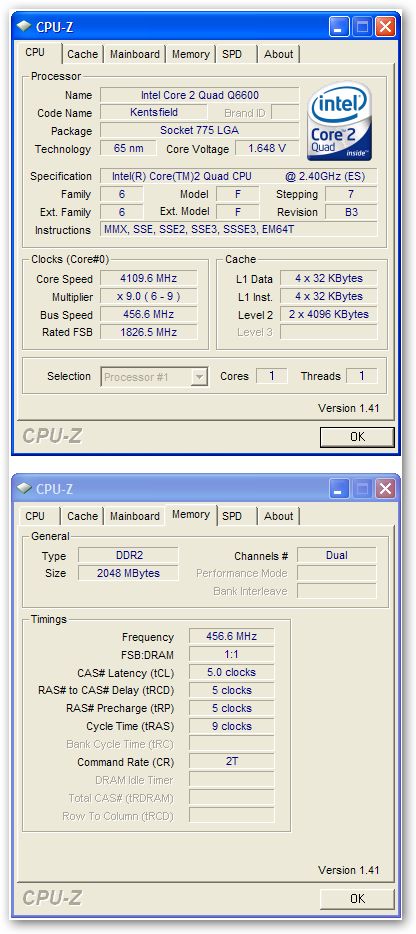Click the CPU-Z icon in top window title bar
The height and width of the screenshot is (934, 416).
click(24, 26)
